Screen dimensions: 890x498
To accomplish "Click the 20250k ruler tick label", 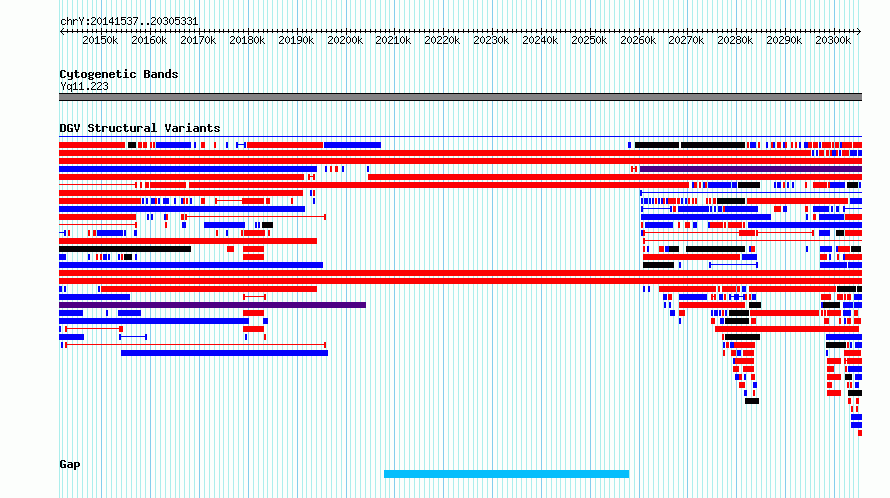I will 589,40.
